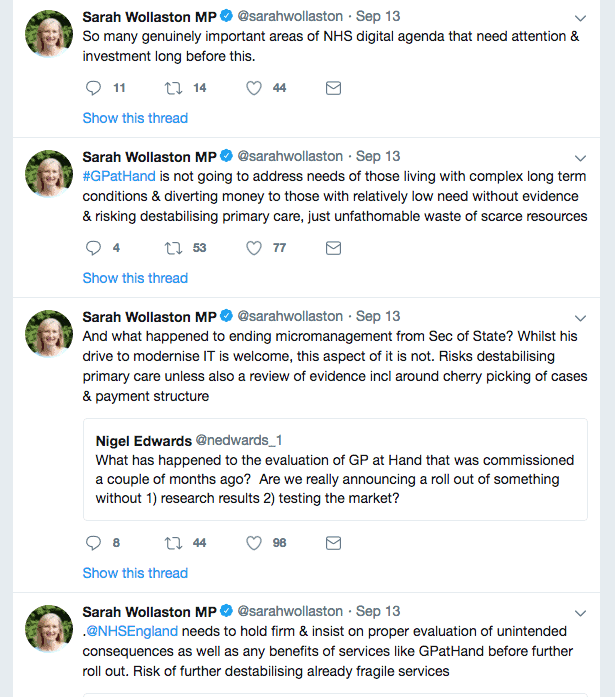Open the dropdown chevron on the first tweet
This screenshot has width=615, height=697.
(581, 18)
